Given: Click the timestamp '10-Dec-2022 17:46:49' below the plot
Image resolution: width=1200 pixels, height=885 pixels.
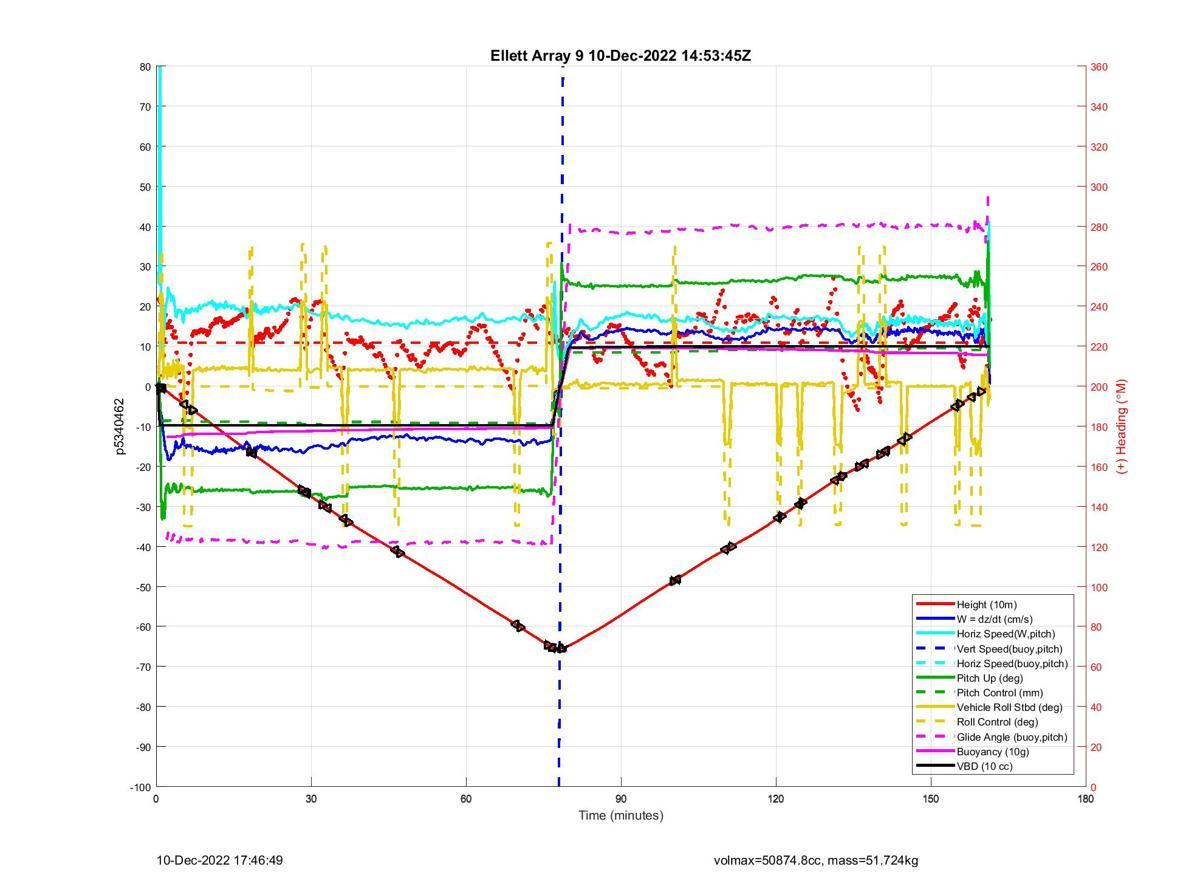Looking at the screenshot, I should tap(219, 860).
